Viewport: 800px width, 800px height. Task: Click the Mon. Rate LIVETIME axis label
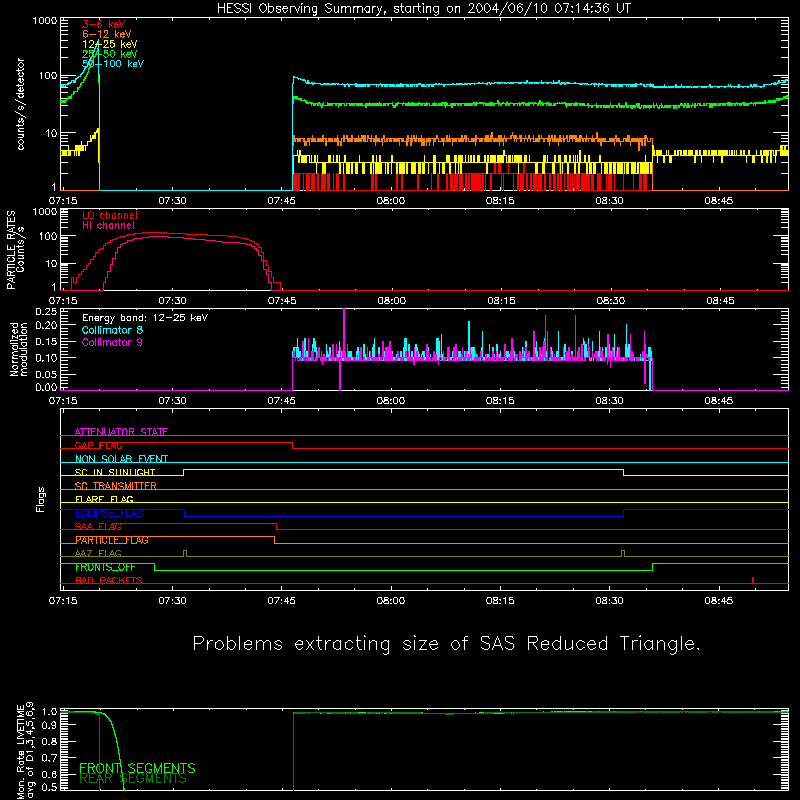click(x=25, y=750)
